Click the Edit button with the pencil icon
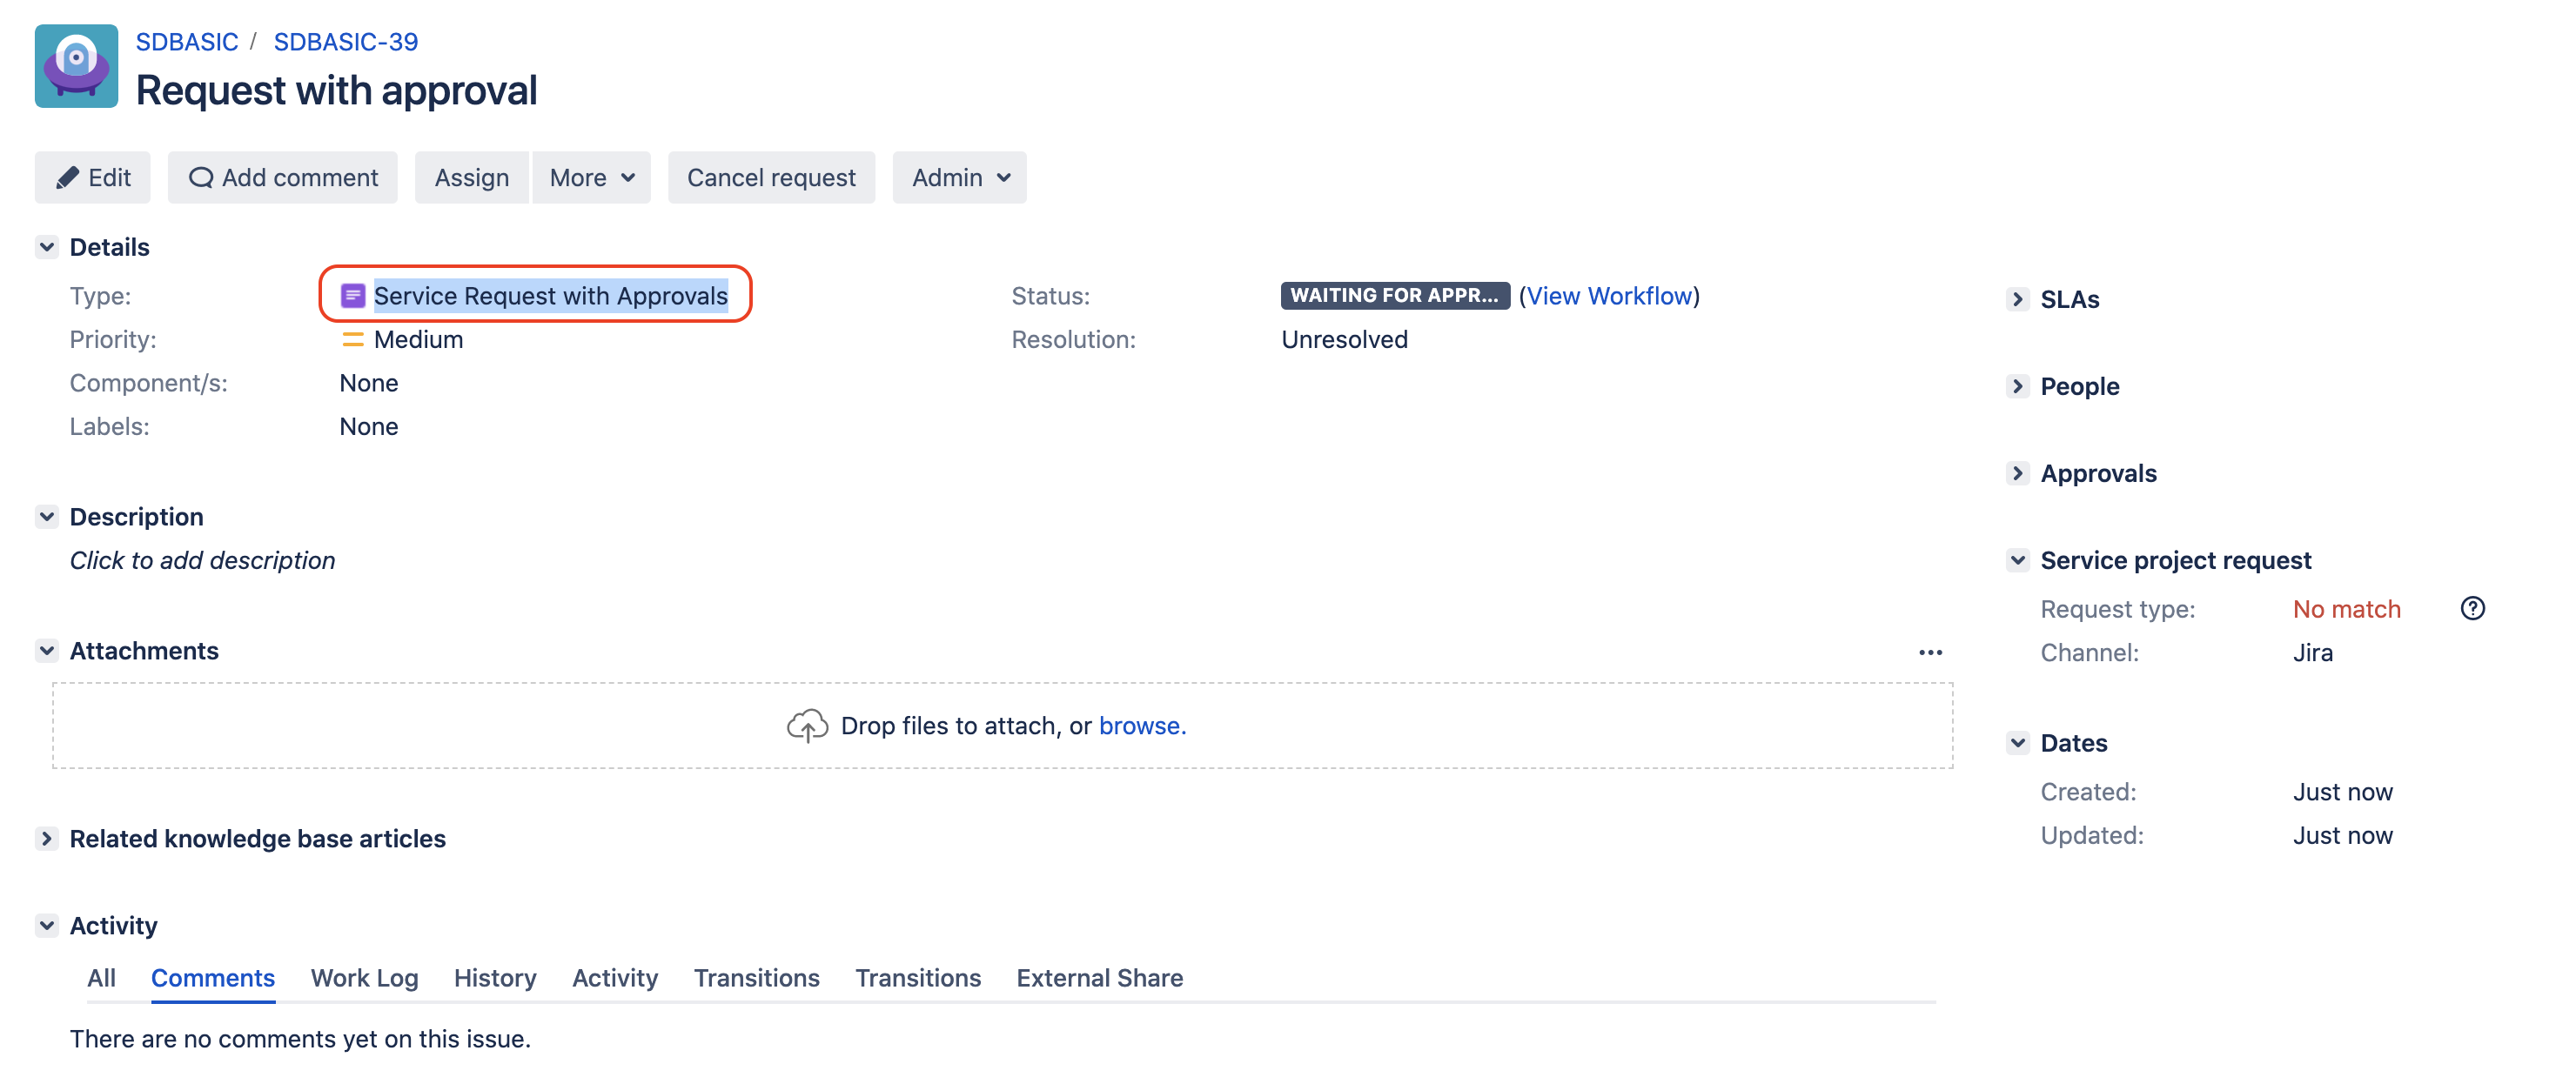2576x1084 pixels. coord(93,177)
